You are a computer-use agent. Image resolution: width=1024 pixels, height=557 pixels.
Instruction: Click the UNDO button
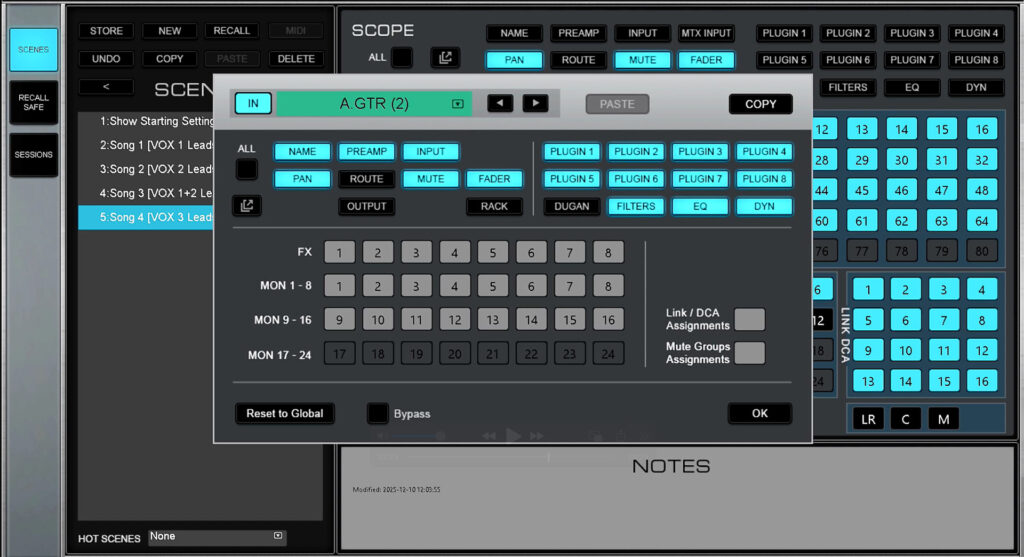106,59
